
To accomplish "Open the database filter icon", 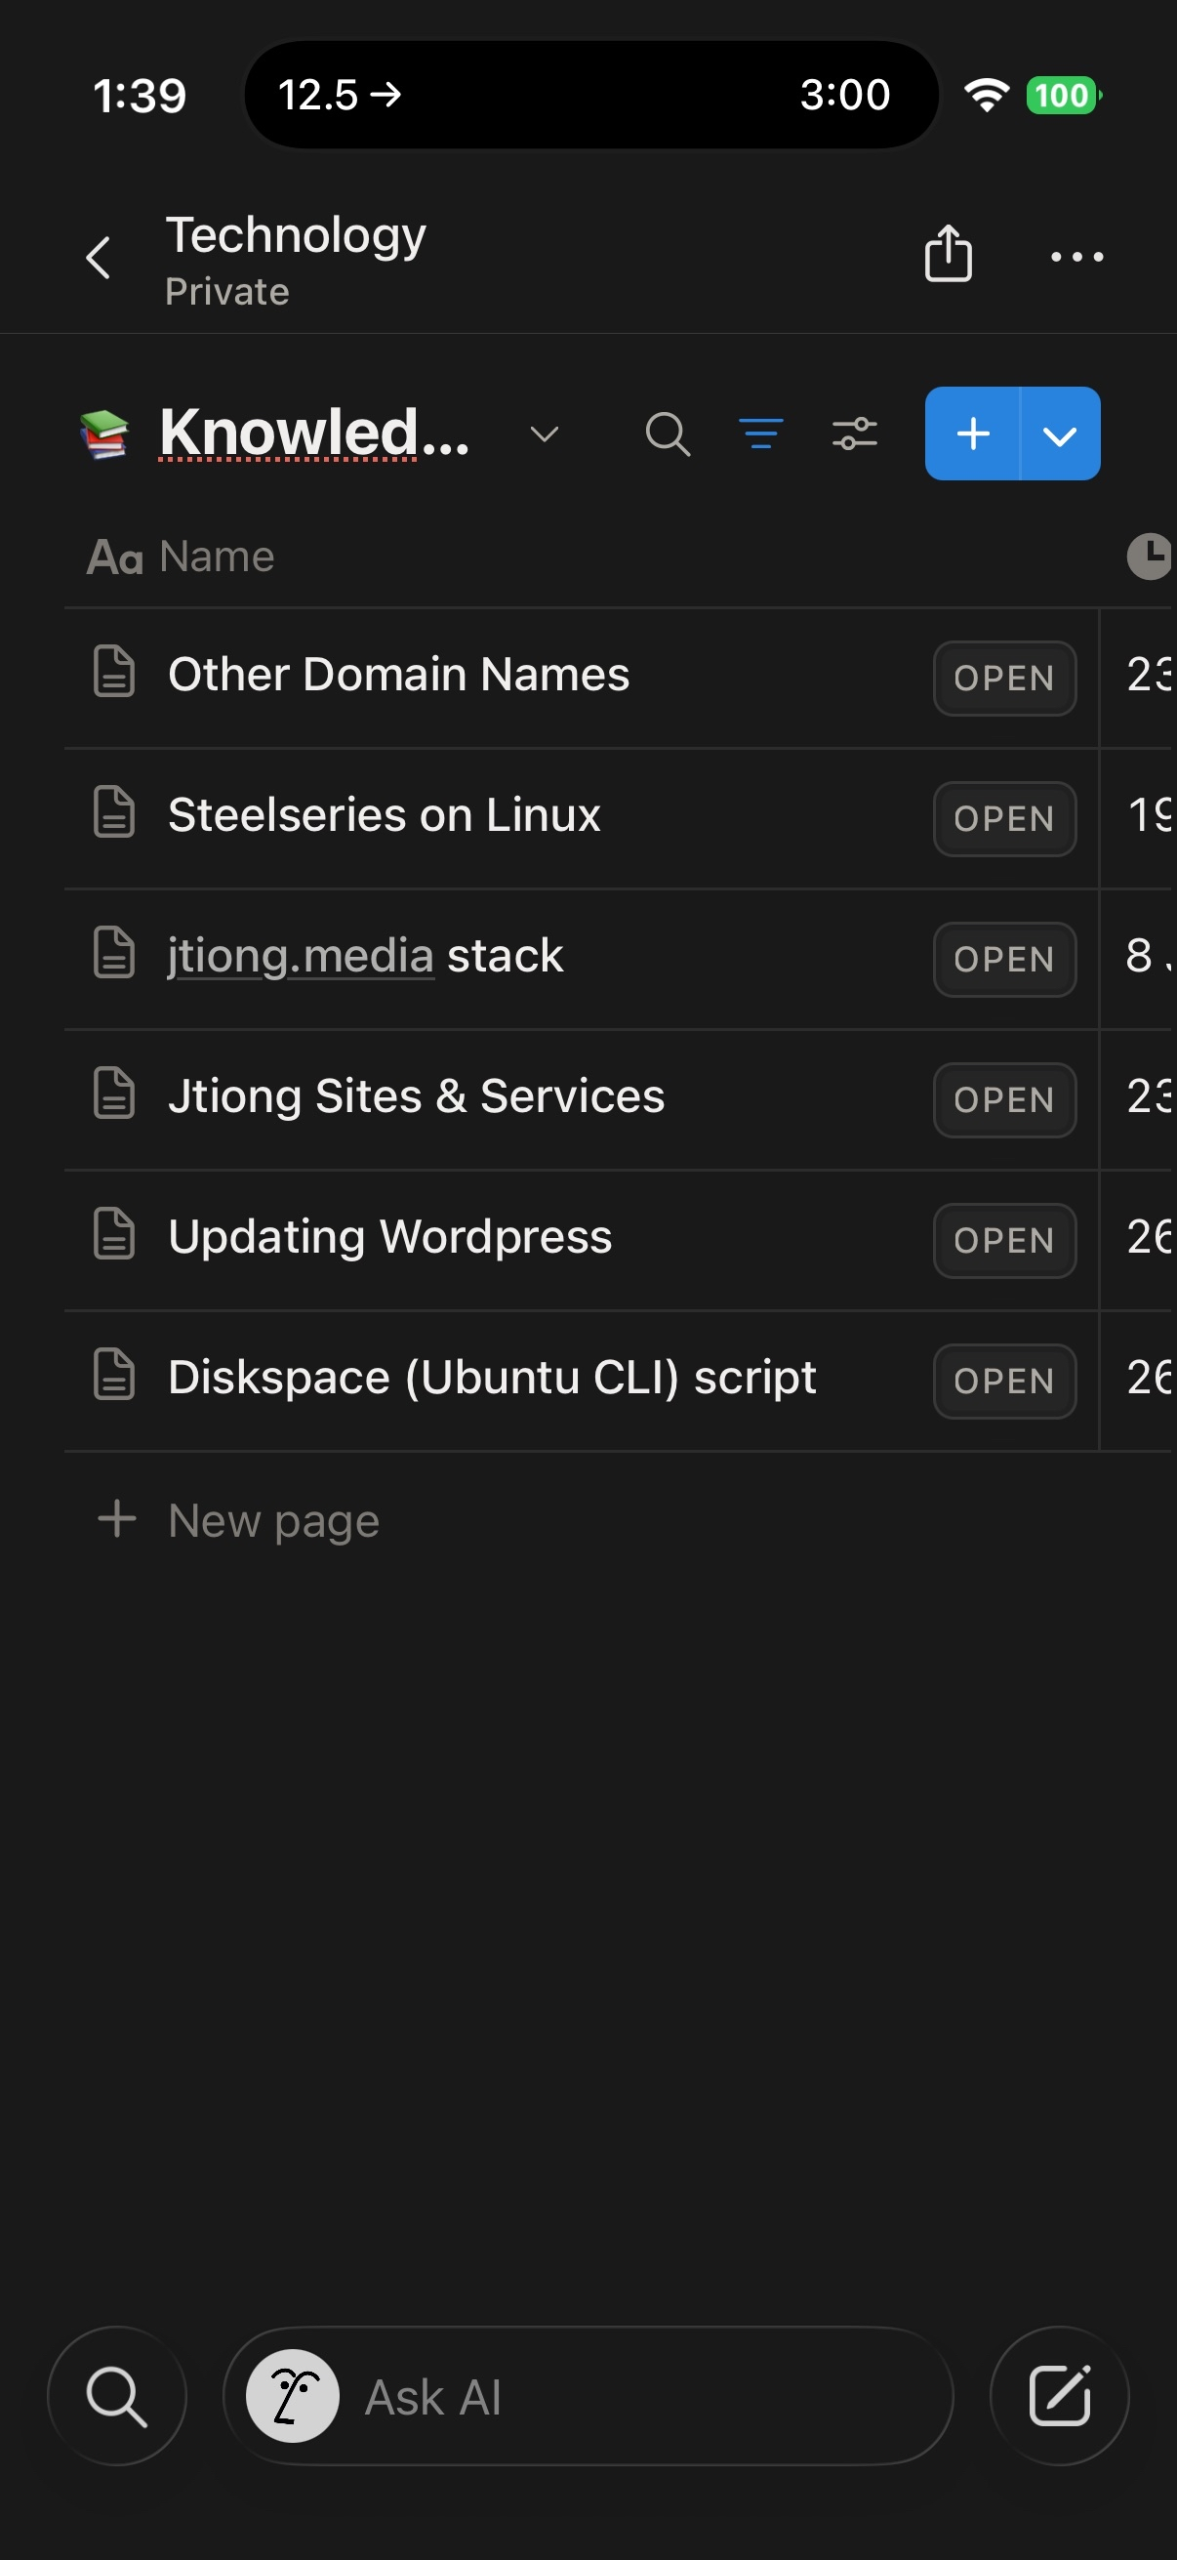I will point(761,434).
